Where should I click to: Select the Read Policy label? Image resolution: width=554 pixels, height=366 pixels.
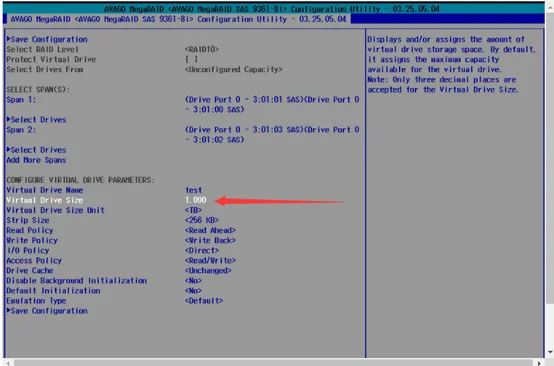[x=30, y=230]
